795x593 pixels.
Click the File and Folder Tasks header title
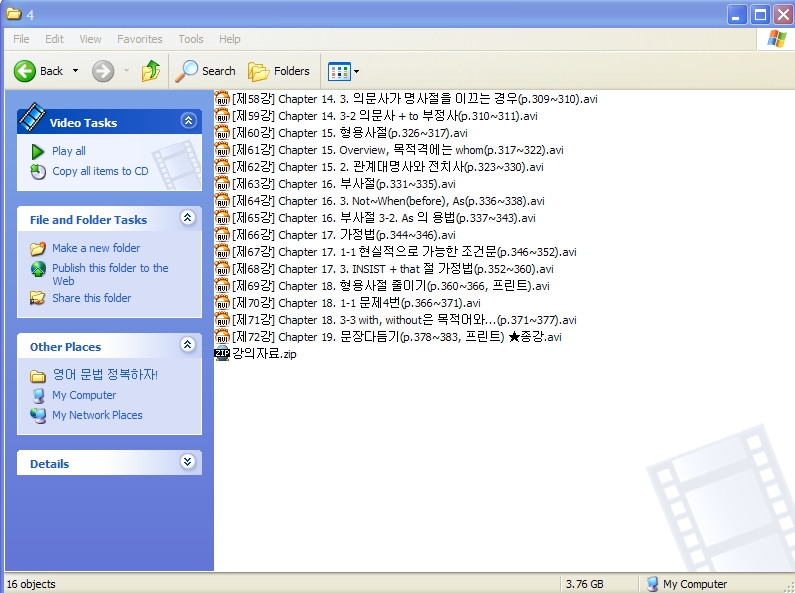click(88, 220)
